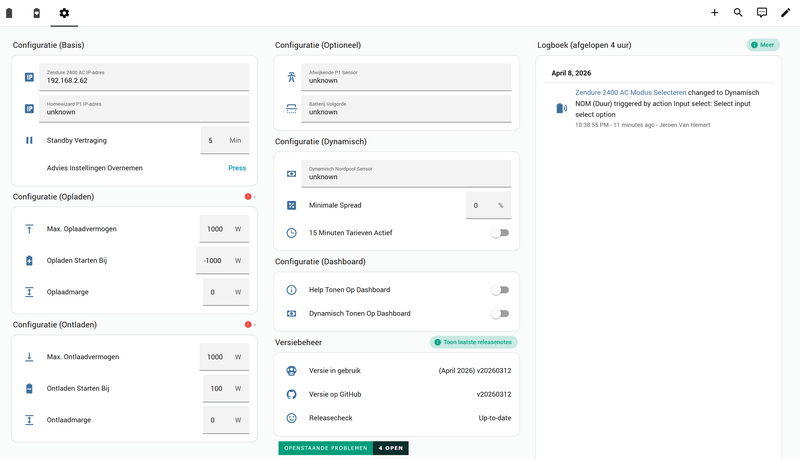Edit Dynamisch Nordpool Sensor field
Screen dimensions: 800x460
coord(406,174)
